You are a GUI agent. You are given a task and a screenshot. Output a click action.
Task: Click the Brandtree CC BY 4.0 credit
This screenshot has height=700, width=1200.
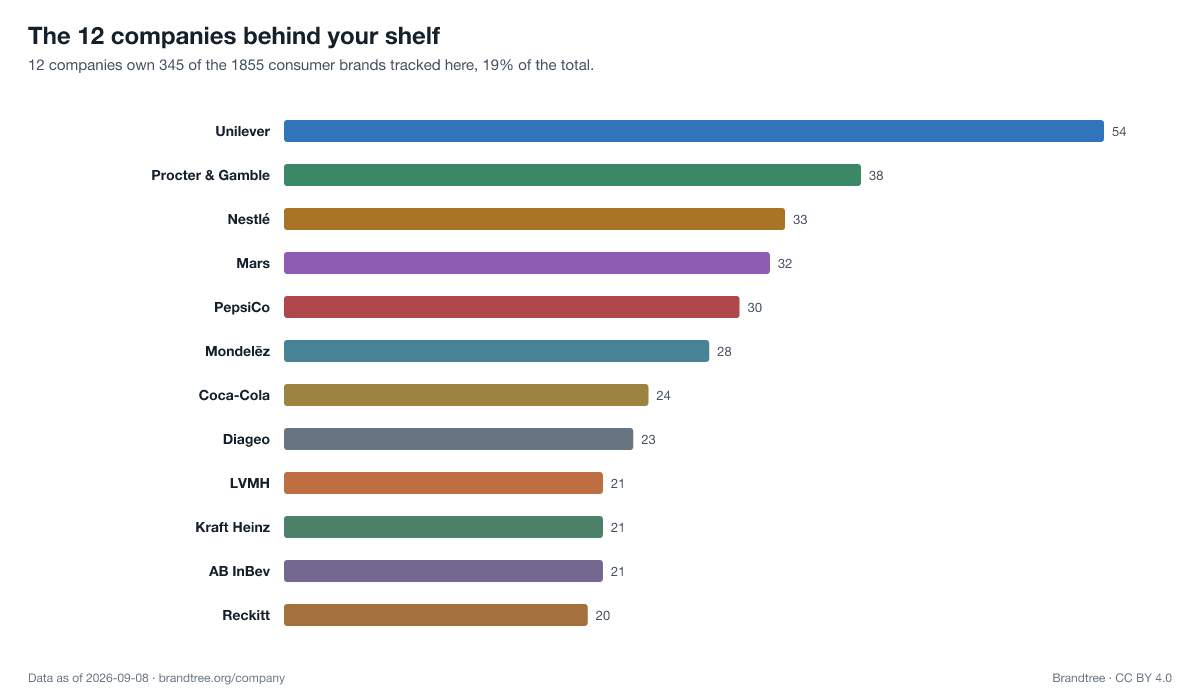coord(1112,678)
